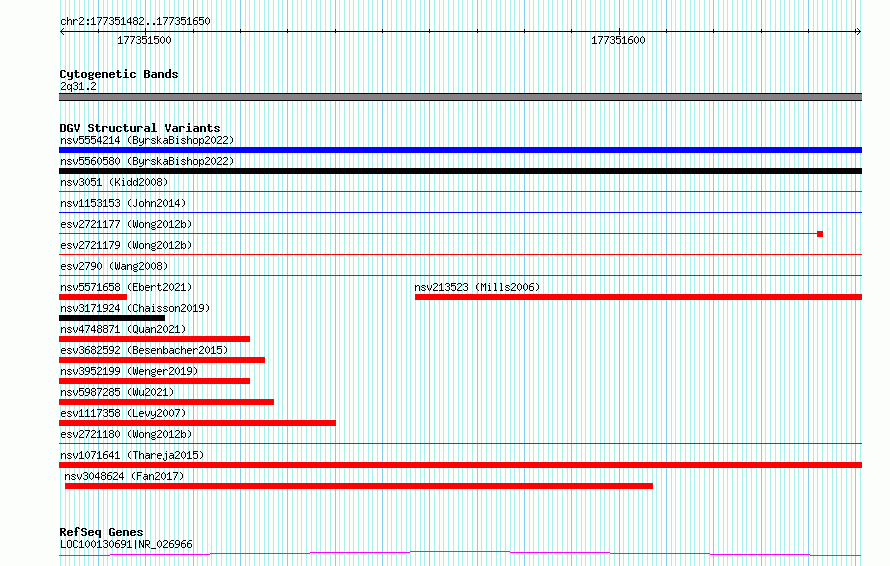Click nsv213523 (Mills2006) label
890x566 pixels.
tap(477, 287)
